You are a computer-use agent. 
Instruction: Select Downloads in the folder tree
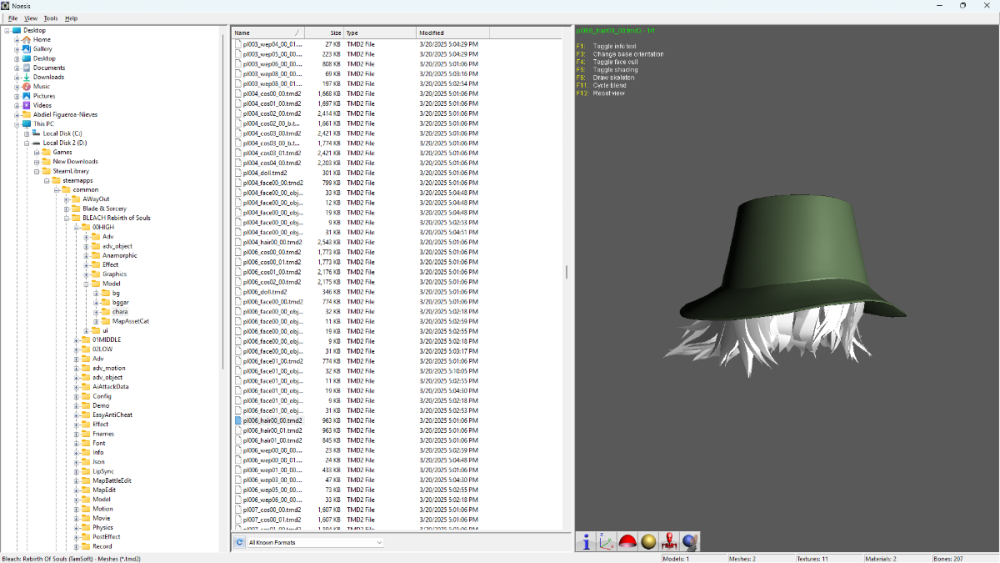48,77
